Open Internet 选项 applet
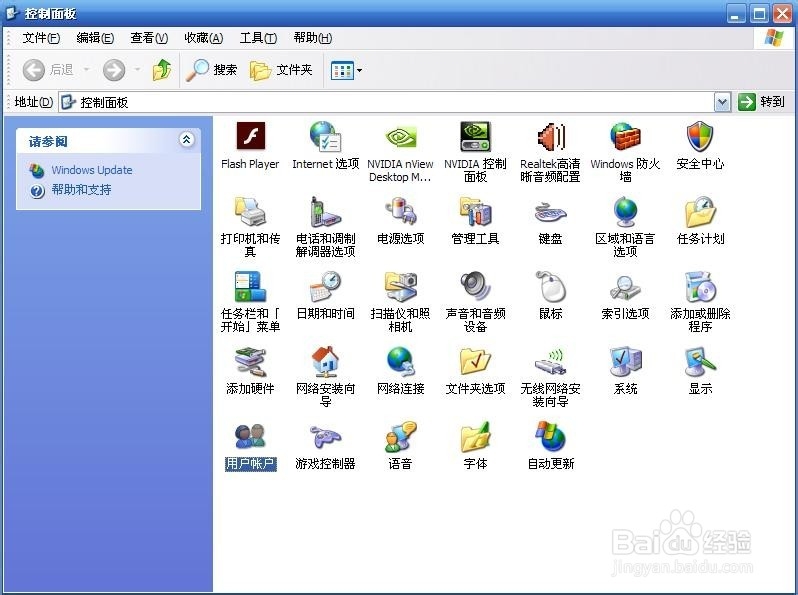This screenshot has height=595, width=798. tap(325, 136)
